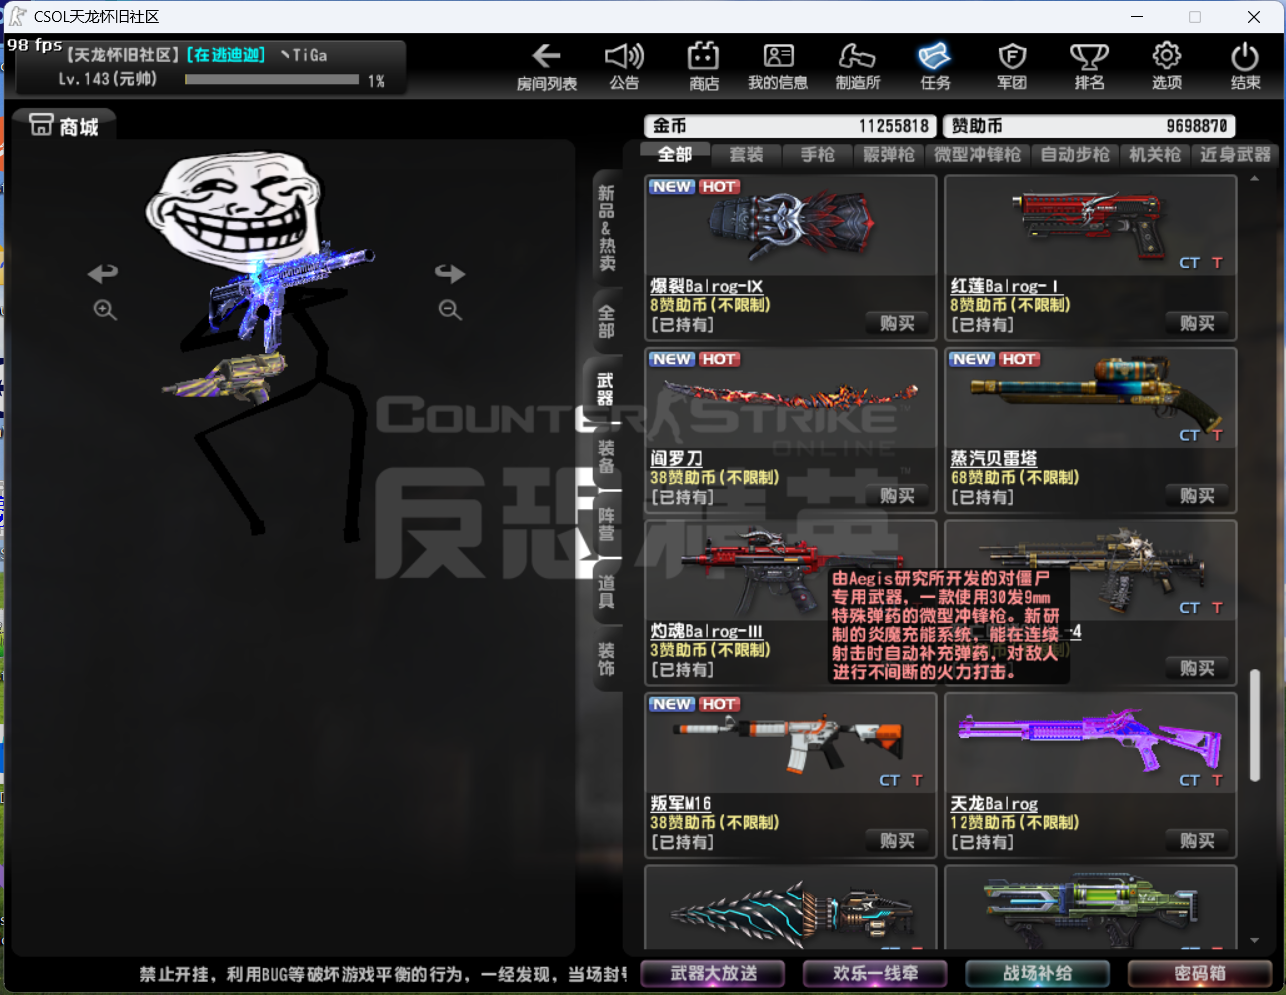Open the 装饰 vertical side tab
Screen dimensions: 1286x995
pos(607,659)
